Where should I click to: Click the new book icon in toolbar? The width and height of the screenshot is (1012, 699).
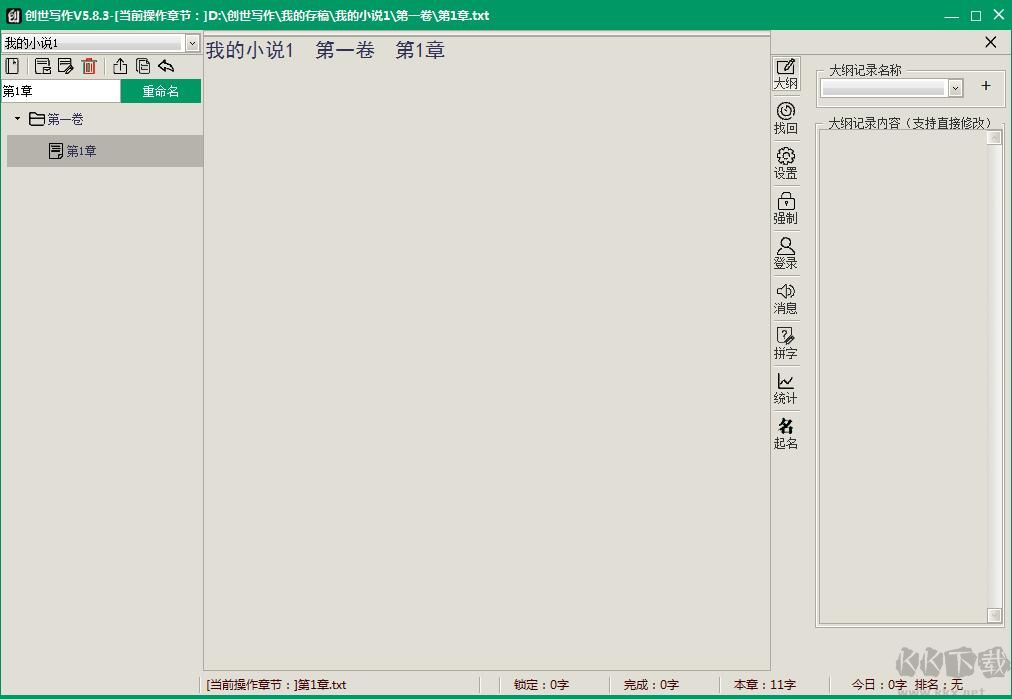coord(13,66)
